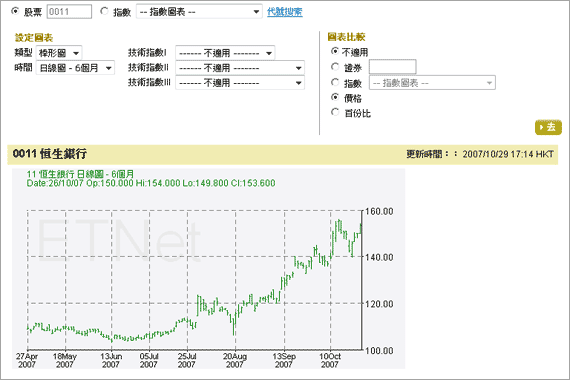Click the 設定圖表 section heading
The height and width of the screenshot is (380, 570).
(x=34, y=37)
